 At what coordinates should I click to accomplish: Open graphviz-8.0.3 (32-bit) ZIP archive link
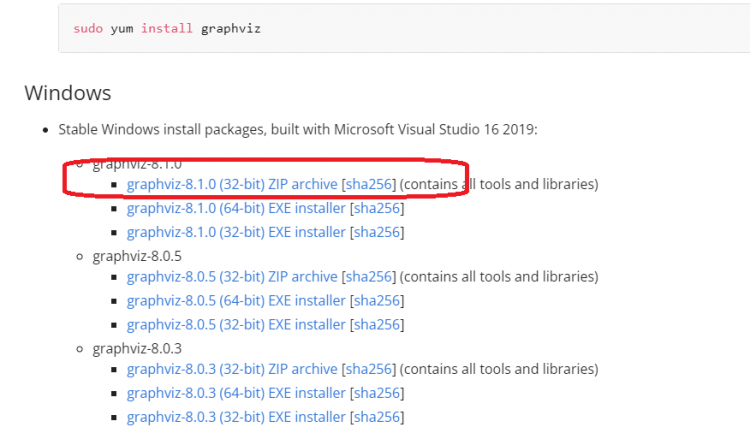232,369
